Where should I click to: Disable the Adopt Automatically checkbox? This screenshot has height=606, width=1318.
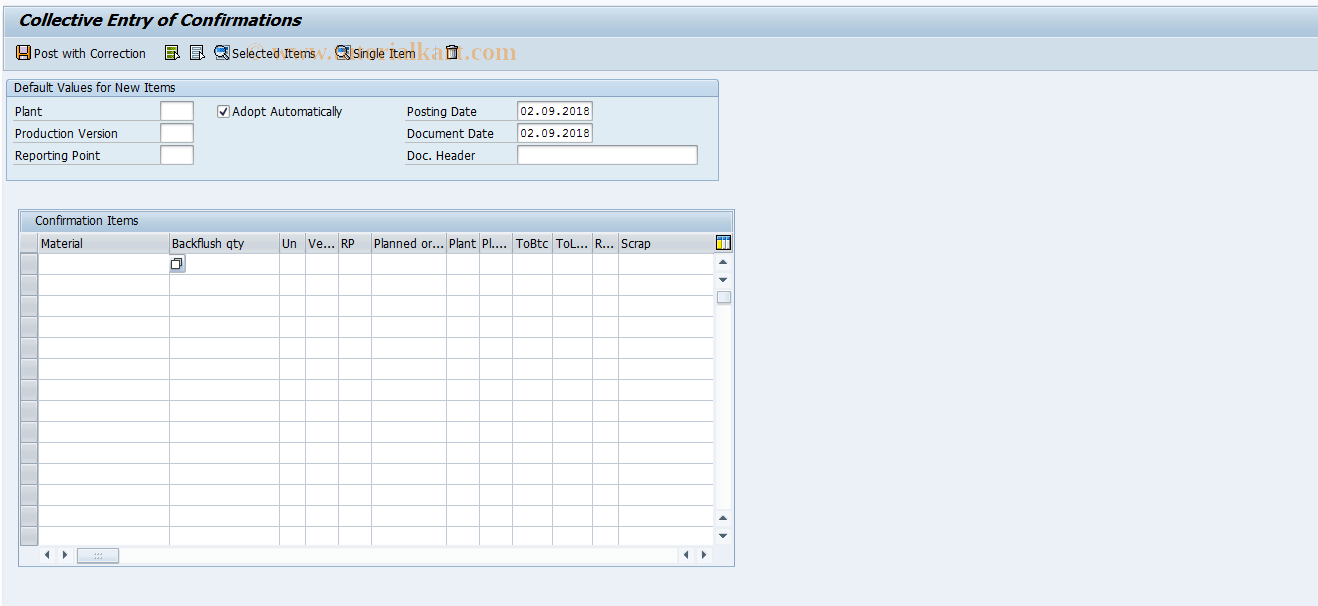(222, 111)
